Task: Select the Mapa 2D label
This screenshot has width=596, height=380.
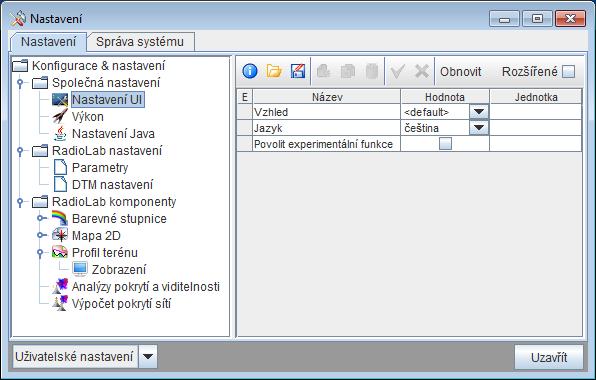Action: coord(96,236)
